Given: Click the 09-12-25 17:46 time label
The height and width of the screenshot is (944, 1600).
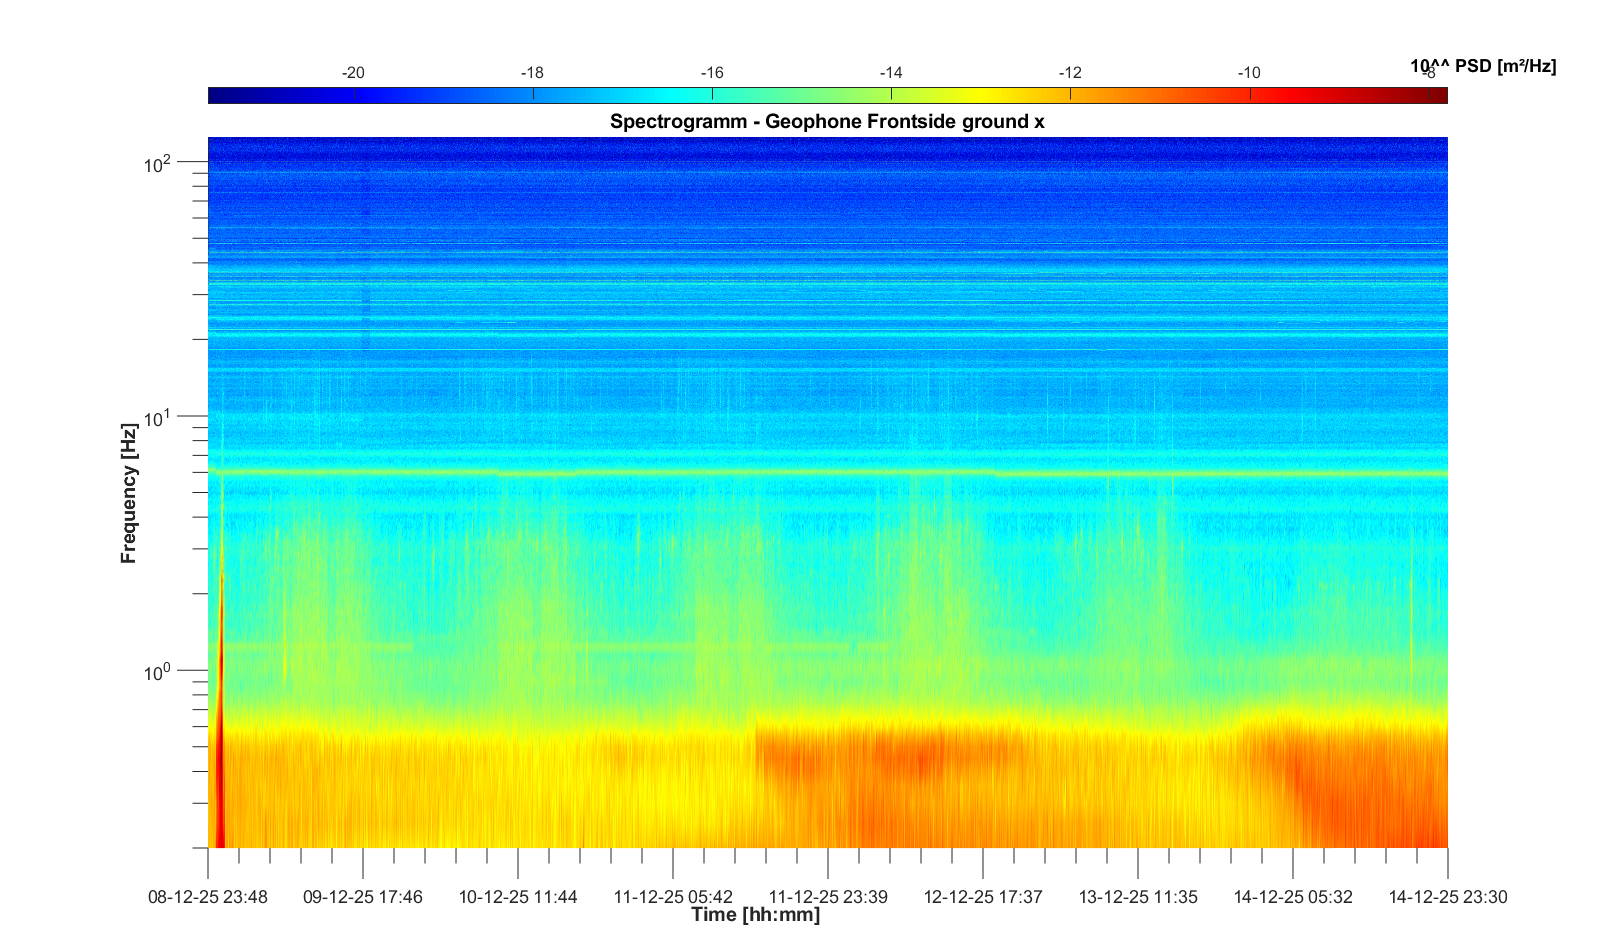Looking at the screenshot, I should (x=363, y=897).
